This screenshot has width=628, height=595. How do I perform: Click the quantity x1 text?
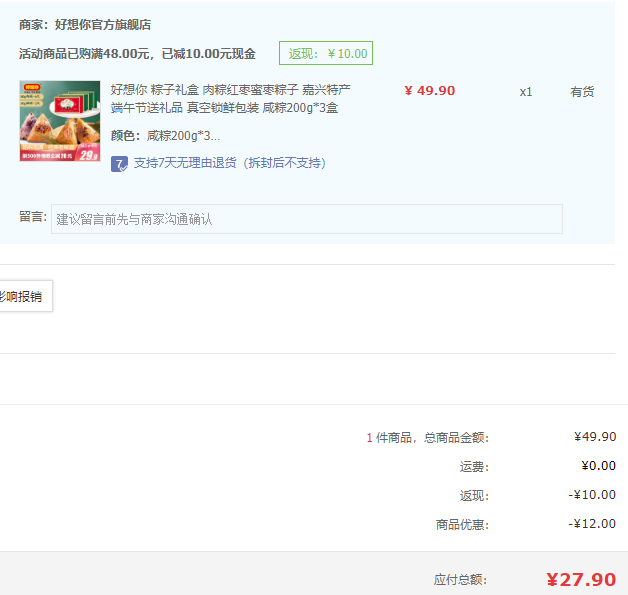coord(526,92)
